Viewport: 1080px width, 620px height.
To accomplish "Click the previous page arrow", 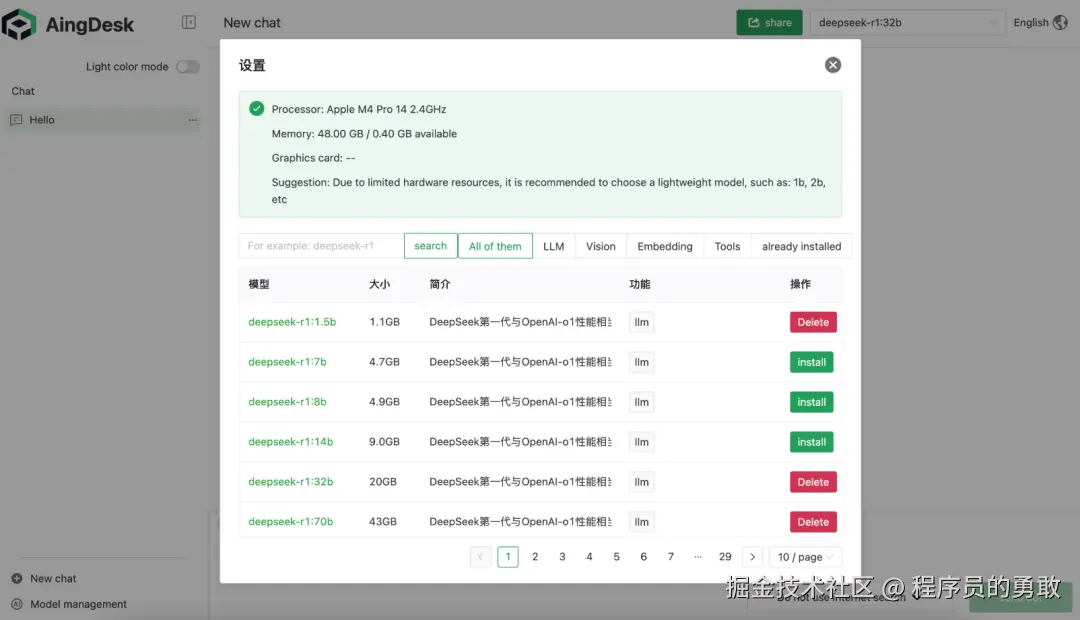I will [x=480, y=557].
